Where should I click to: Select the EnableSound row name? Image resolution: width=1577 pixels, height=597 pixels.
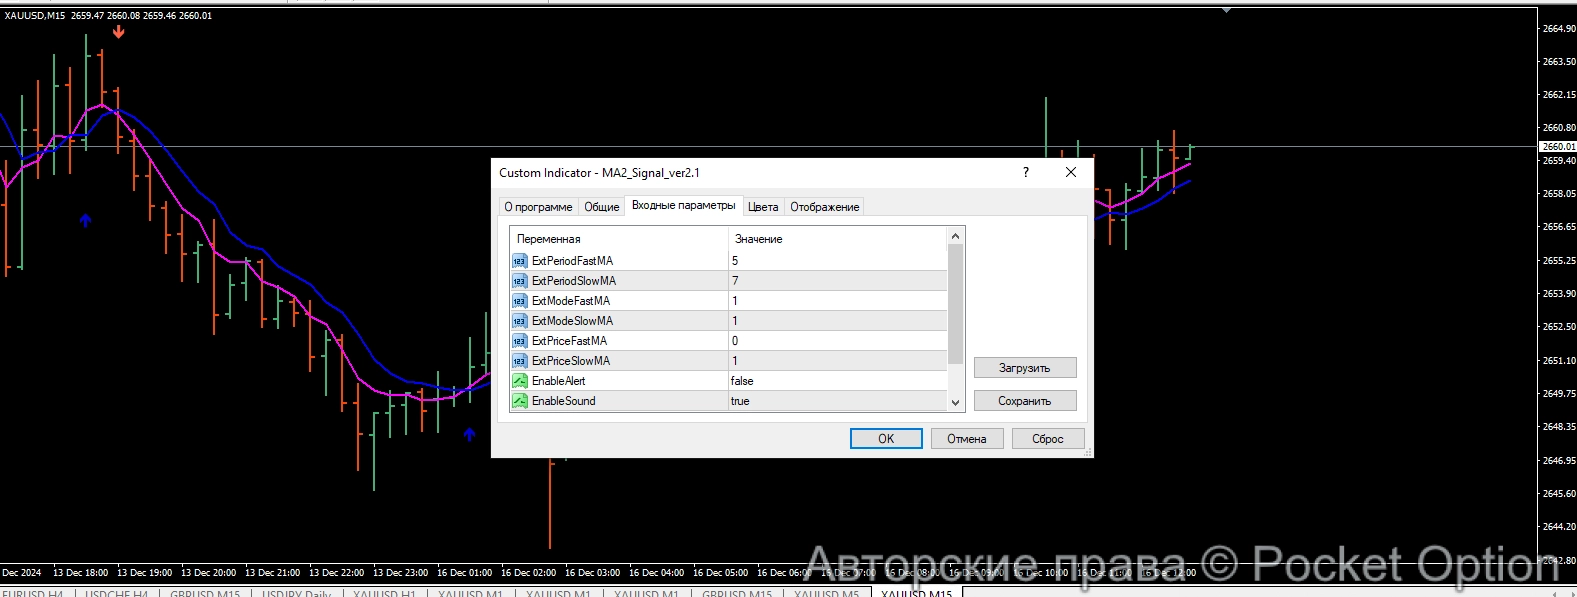tap(564, 401)
